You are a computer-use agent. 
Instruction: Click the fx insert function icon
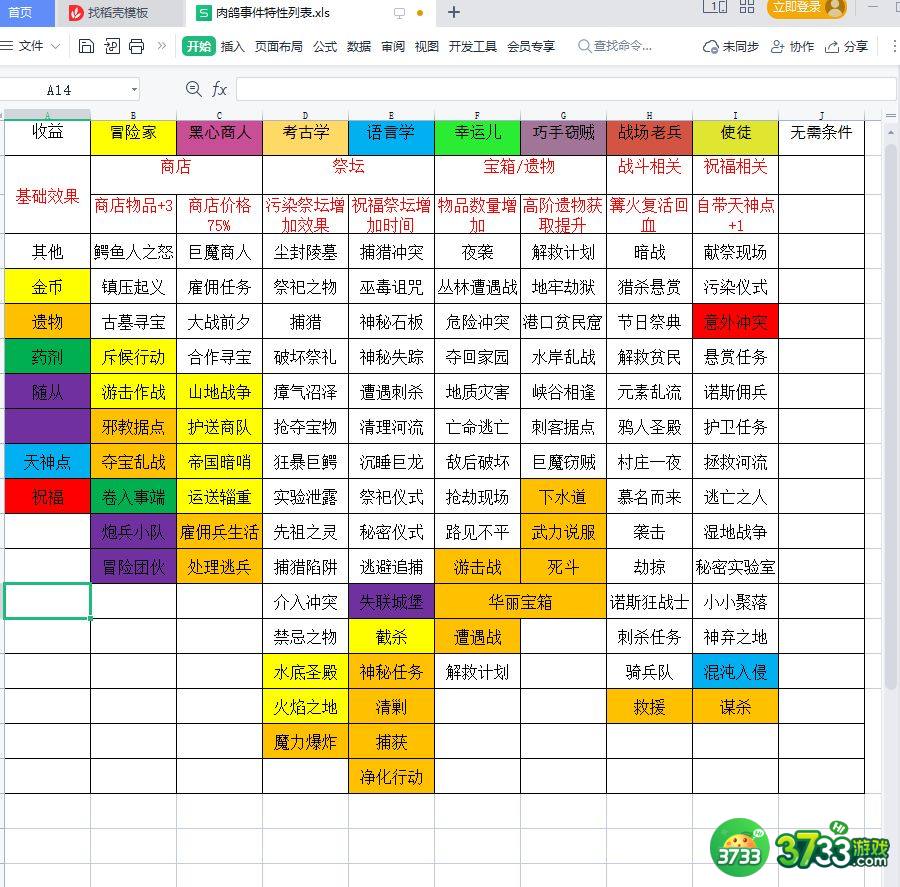click(220, 90)
